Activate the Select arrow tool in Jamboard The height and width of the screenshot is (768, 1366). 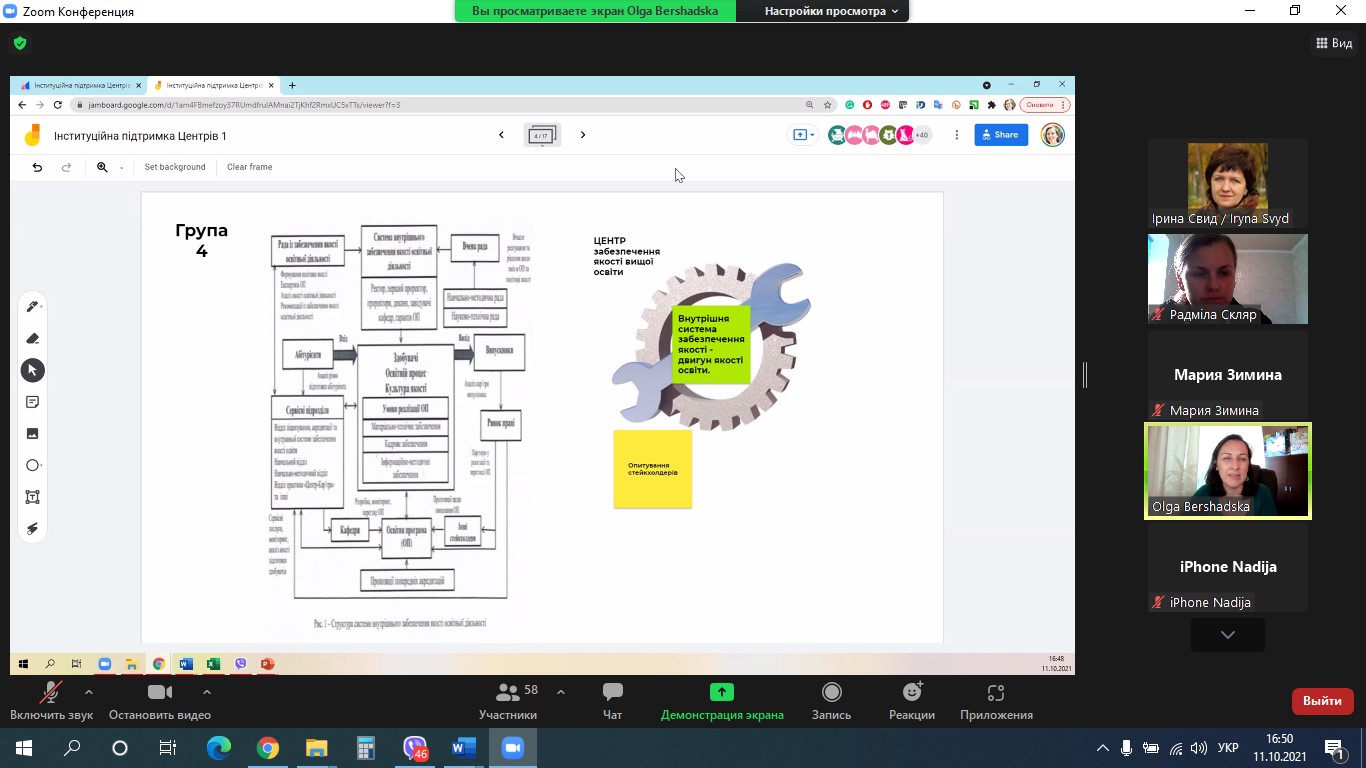(32, 370)
